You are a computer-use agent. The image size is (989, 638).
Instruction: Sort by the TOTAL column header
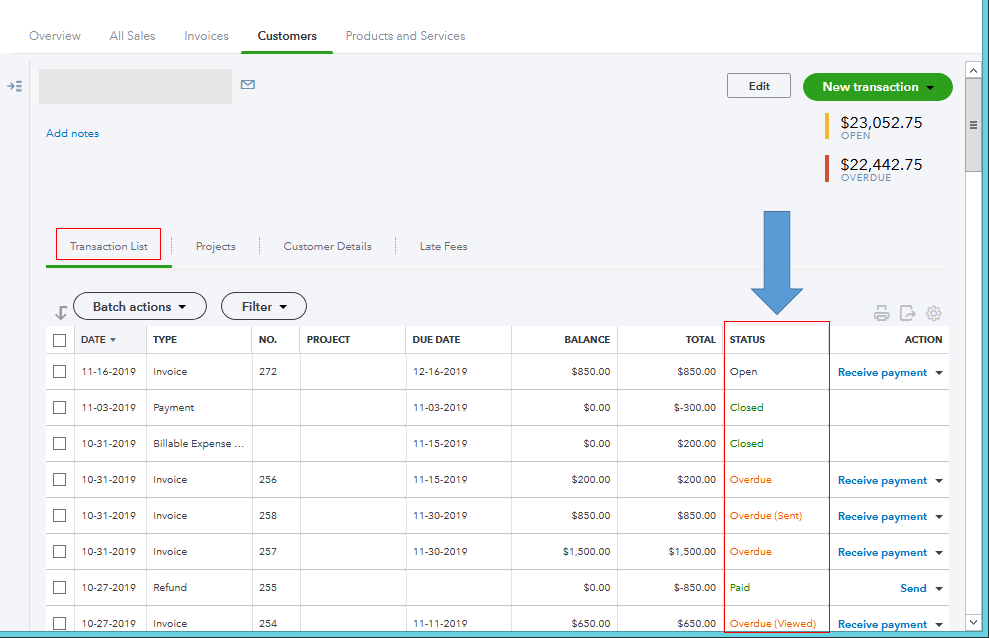(701, 339)
